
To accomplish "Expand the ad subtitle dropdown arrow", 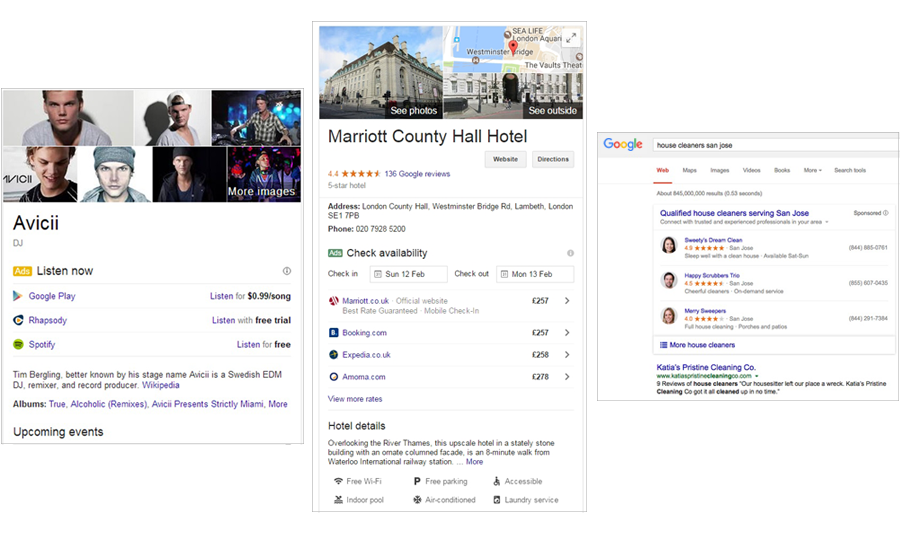I will [827, 222].
